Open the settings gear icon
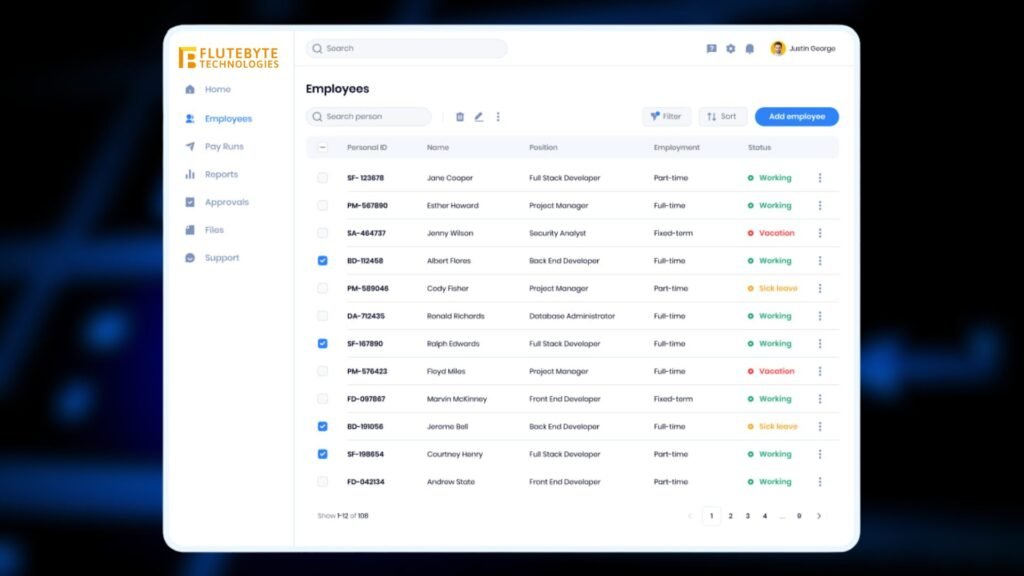The image size is (1024, 576). pos(730,49)
